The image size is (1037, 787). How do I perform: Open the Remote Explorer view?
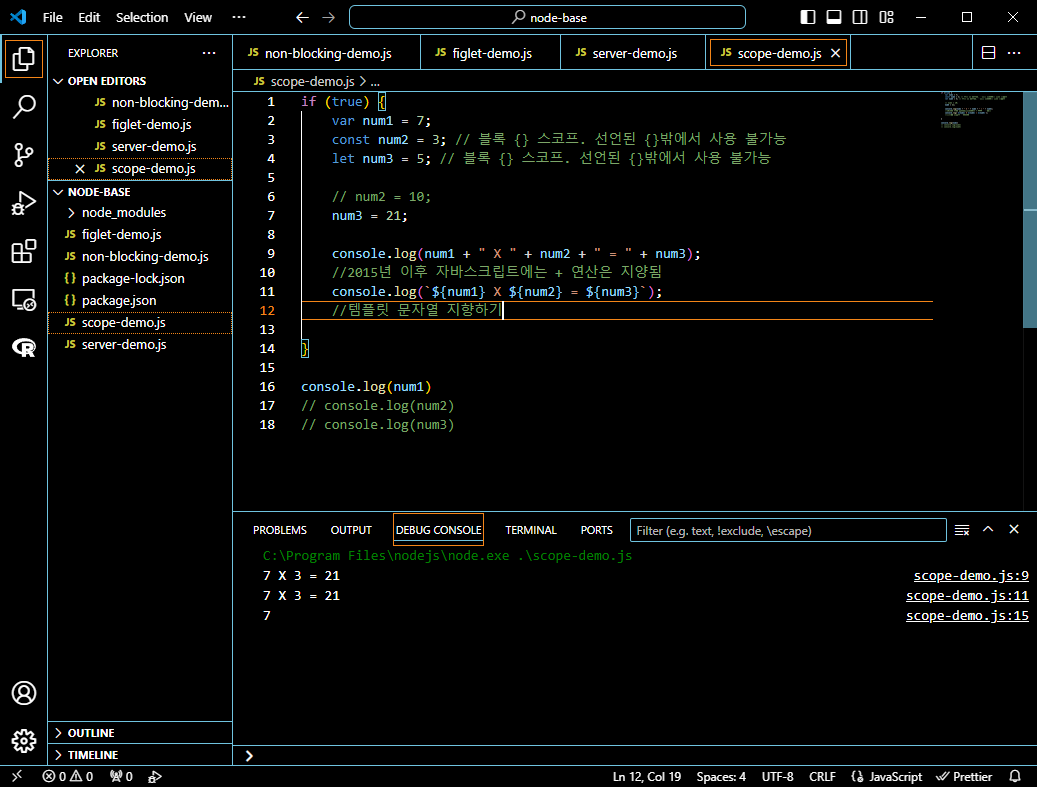[24, 300]
